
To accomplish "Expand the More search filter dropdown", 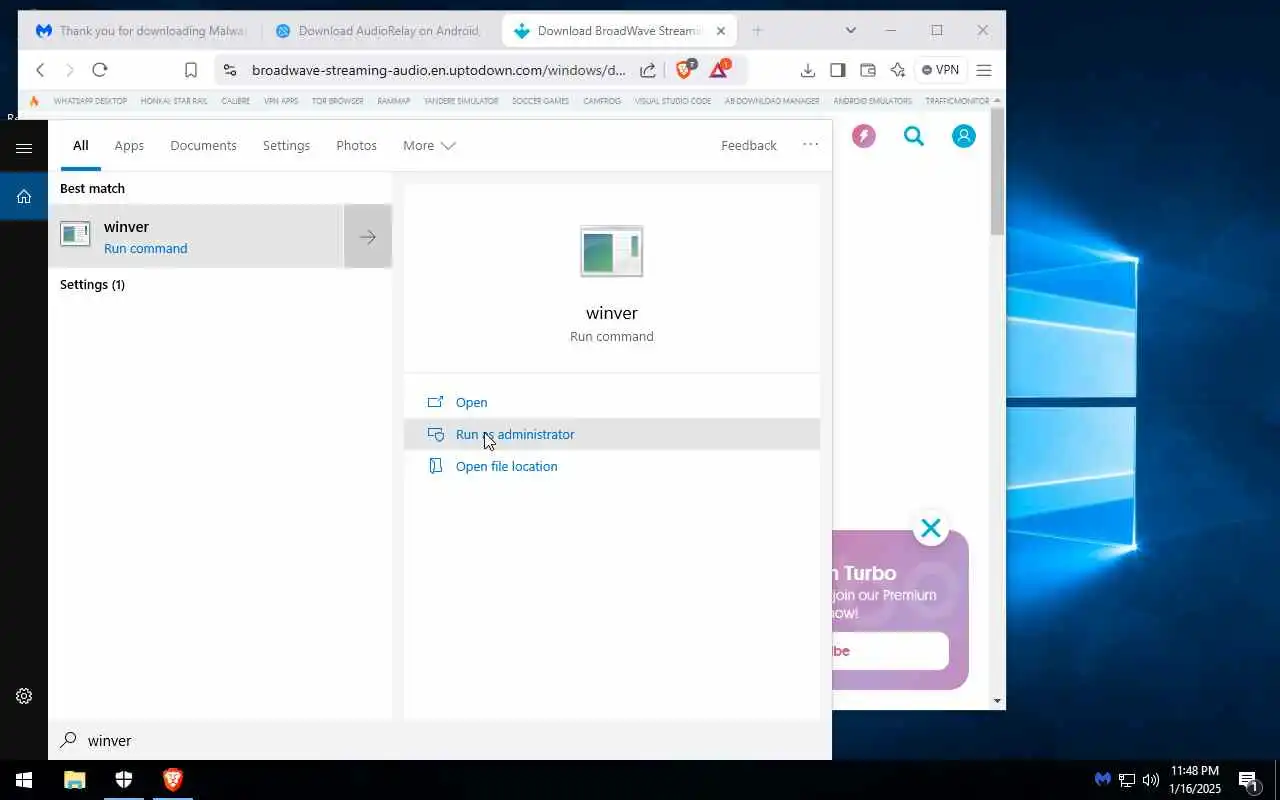I will (429, 145).
